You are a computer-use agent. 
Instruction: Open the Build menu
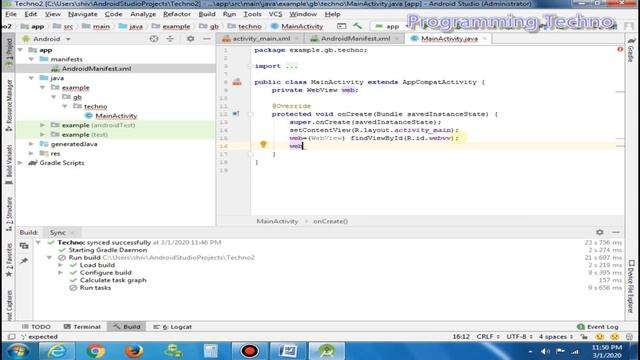pos(207,14)
